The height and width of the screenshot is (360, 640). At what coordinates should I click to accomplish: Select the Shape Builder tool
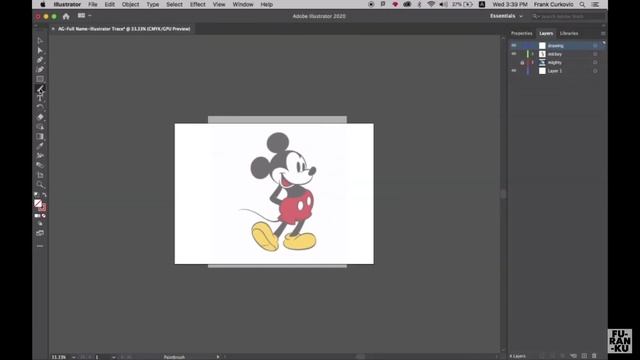(40, 127)
